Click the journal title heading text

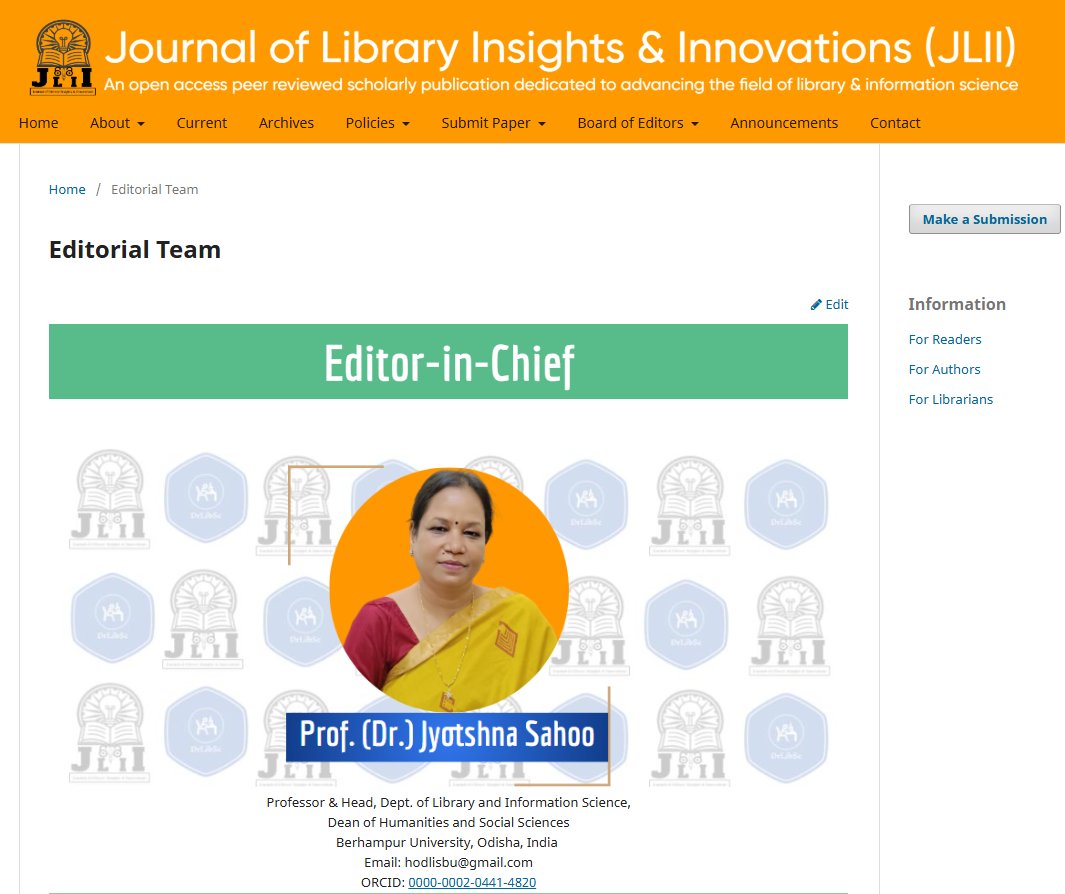560,48
